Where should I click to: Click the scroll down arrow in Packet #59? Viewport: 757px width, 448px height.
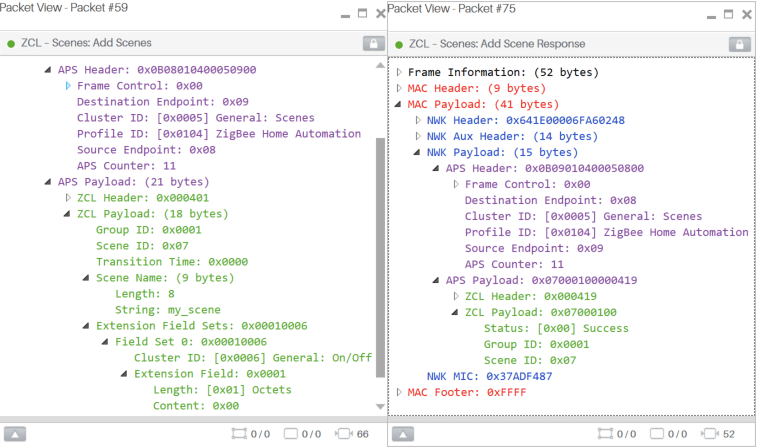(379, 407)
